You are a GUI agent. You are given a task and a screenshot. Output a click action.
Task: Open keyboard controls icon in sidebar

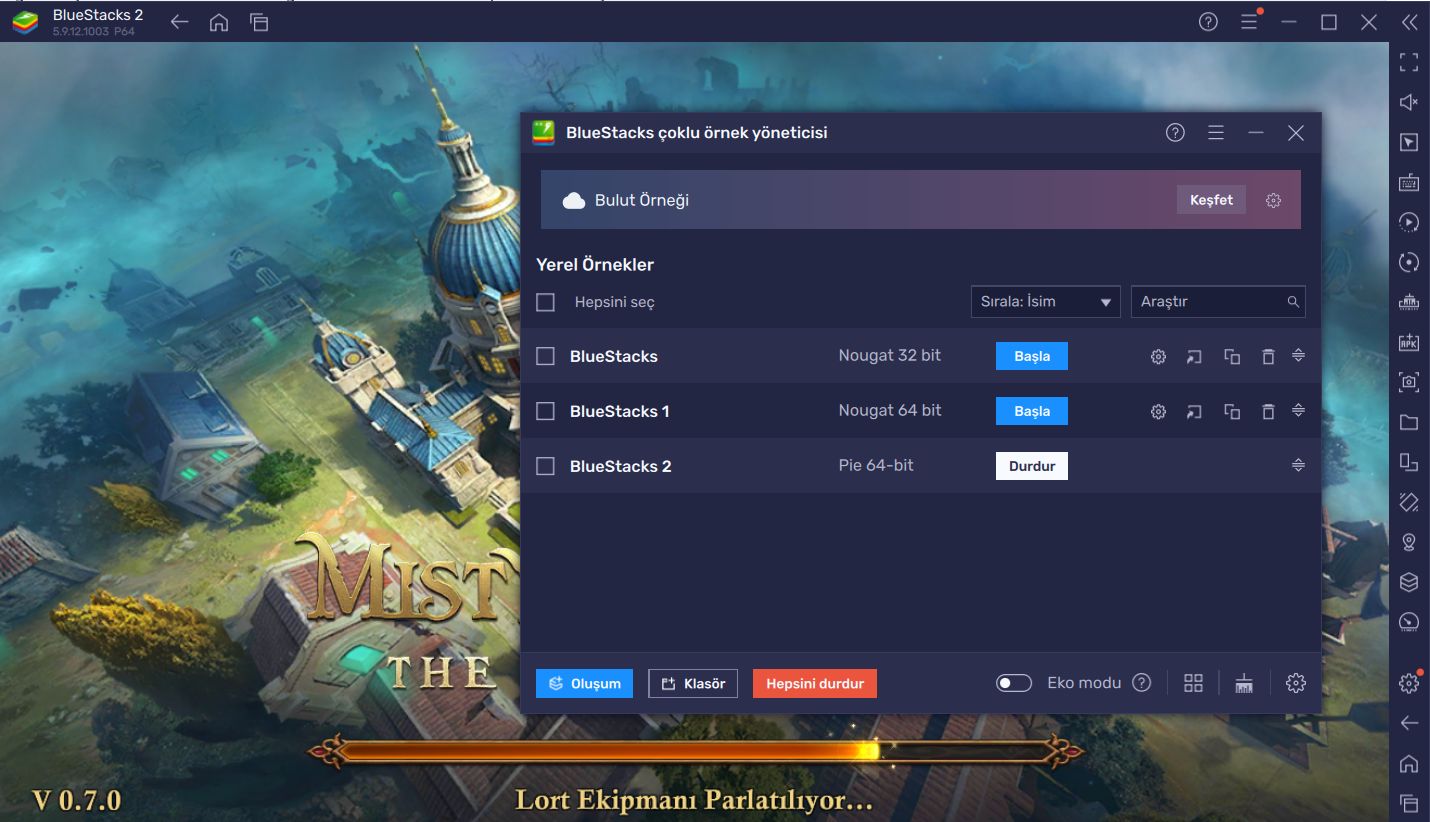[x=1409, y=182]
